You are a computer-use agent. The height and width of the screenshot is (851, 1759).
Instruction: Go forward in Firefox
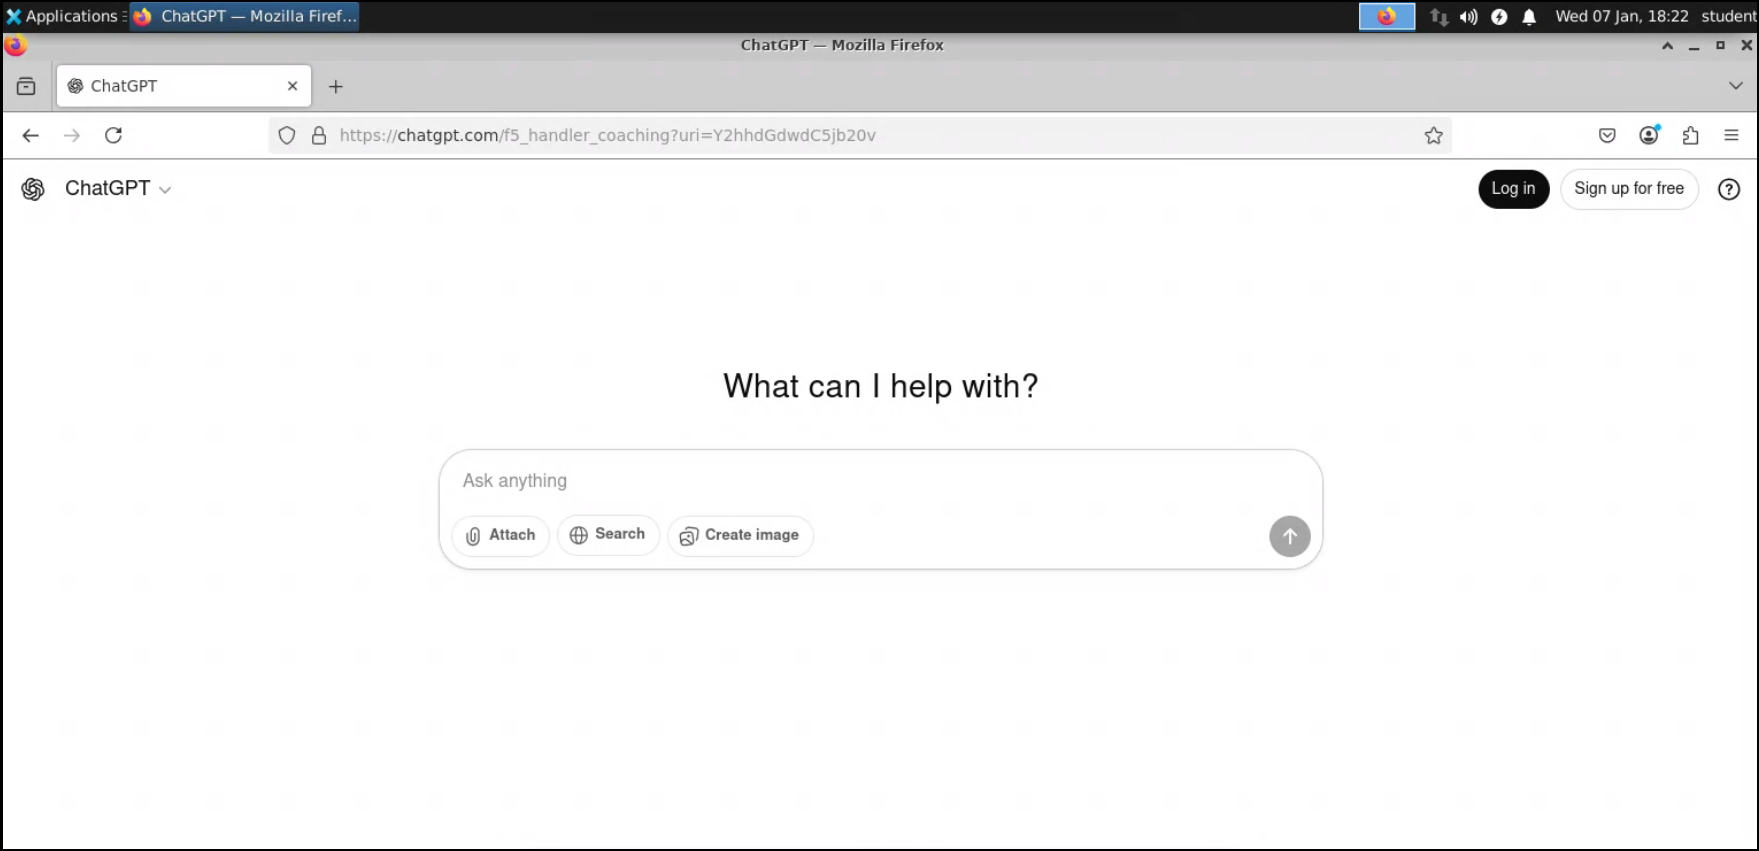coord(72,135)
